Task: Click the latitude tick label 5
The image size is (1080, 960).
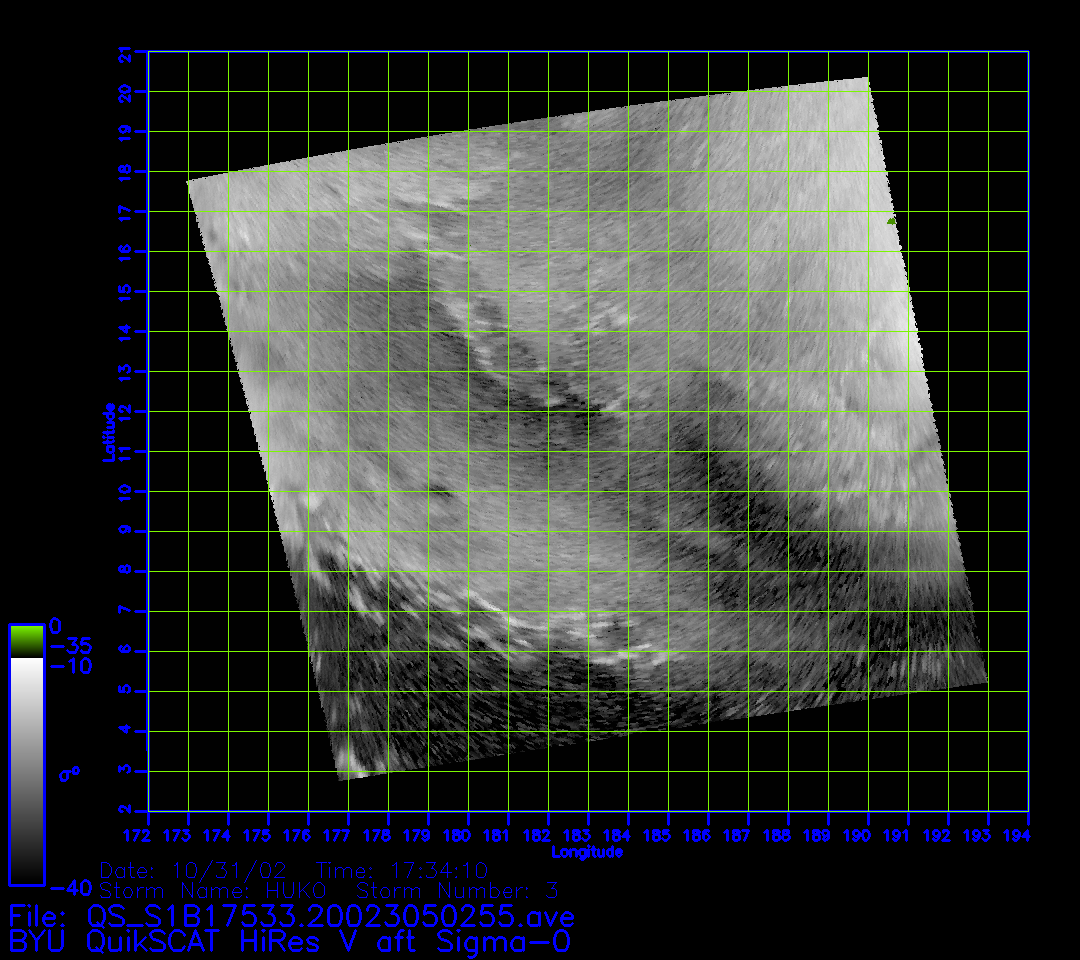Action: pos(126,691)
